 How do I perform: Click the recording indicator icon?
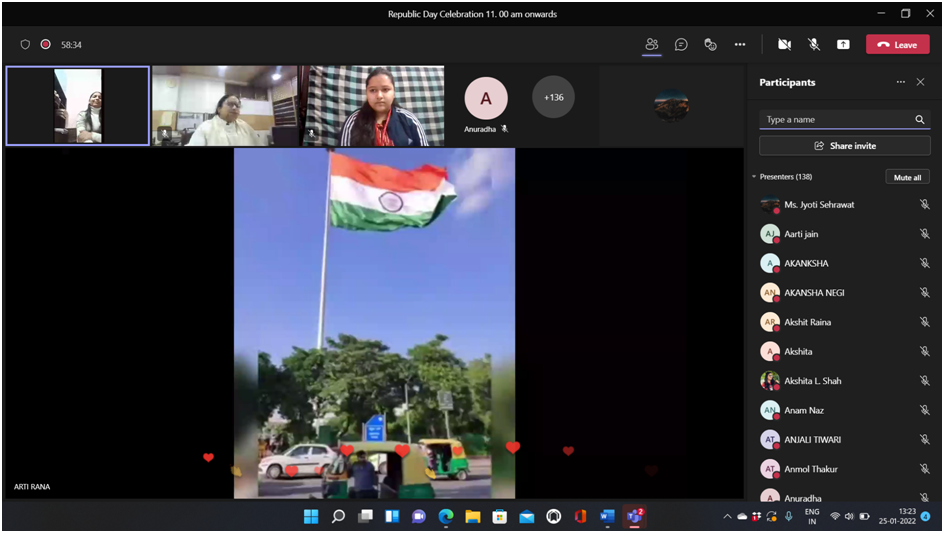point(45,44)
